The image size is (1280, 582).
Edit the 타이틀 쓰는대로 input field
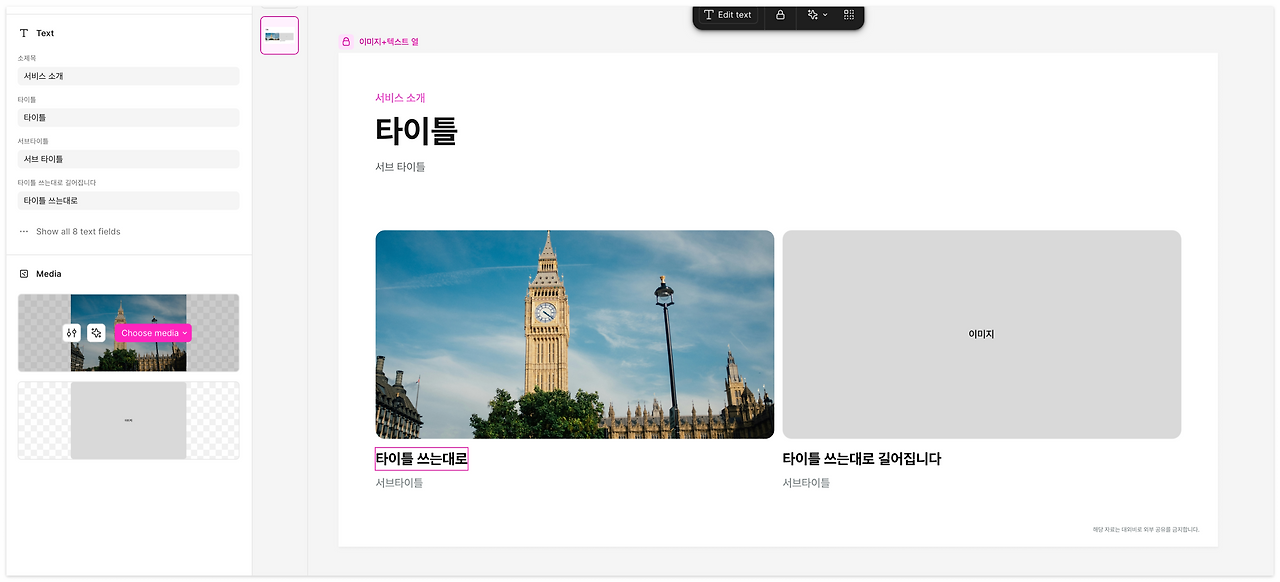pyautogui.click(x=128, y=200)
